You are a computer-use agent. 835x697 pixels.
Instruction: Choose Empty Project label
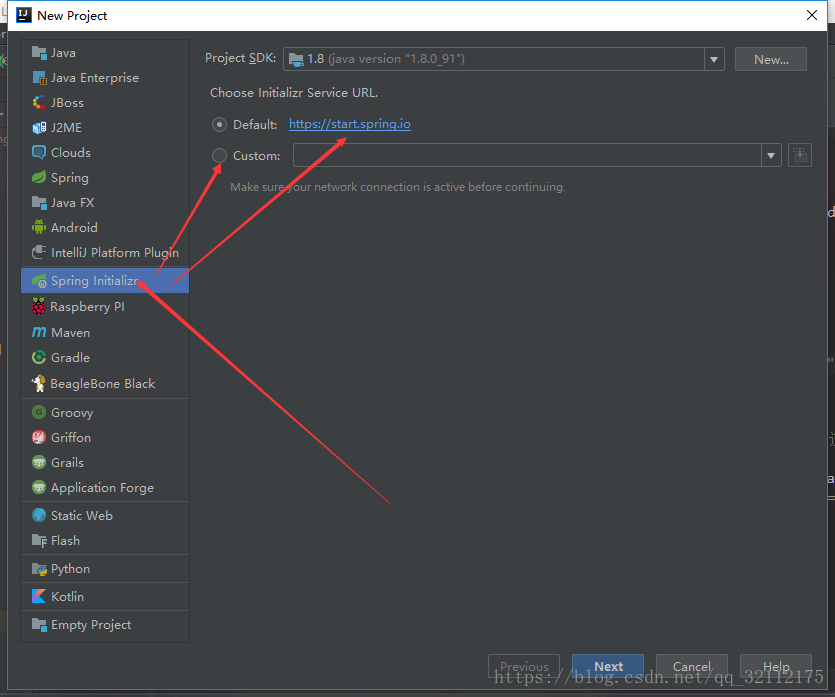[91, 625]
